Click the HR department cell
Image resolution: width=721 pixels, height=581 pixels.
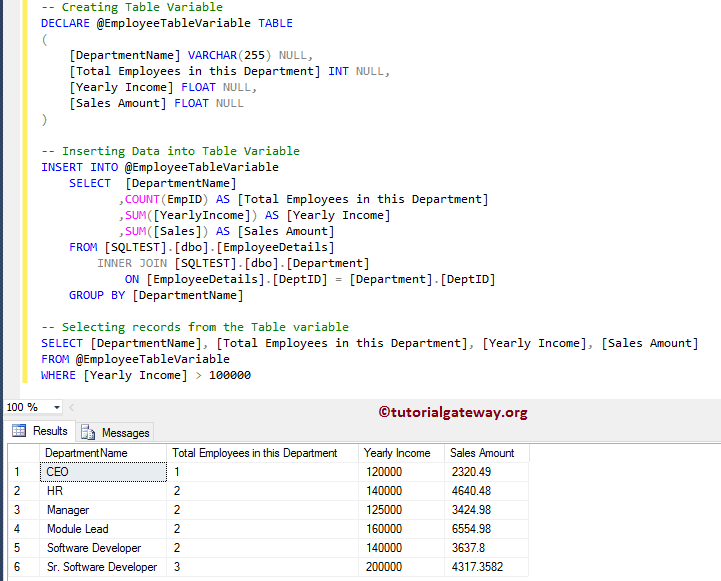(103, 491)
